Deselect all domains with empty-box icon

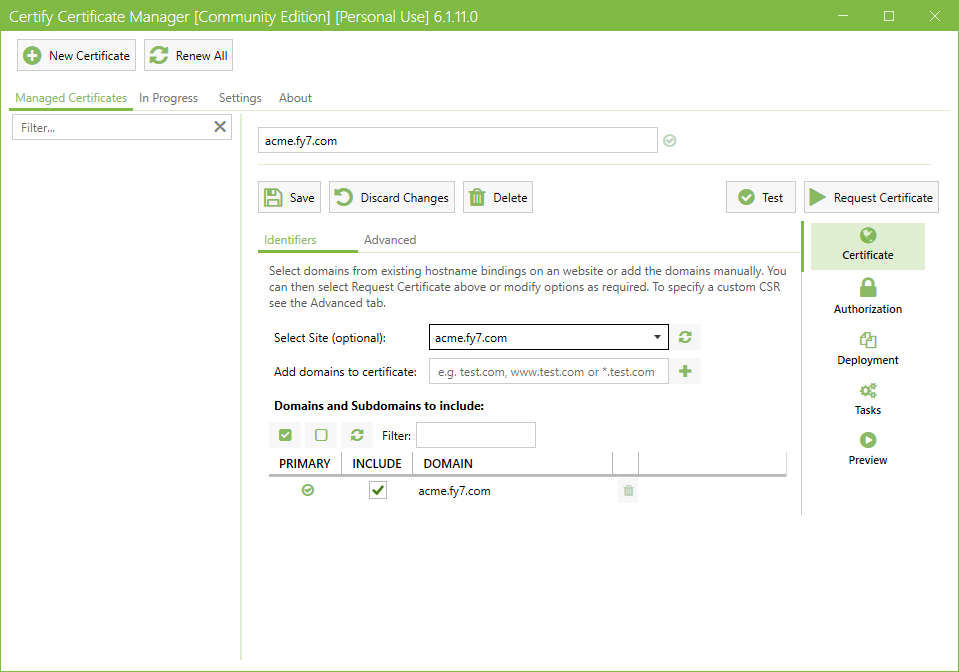pos(321,435)
